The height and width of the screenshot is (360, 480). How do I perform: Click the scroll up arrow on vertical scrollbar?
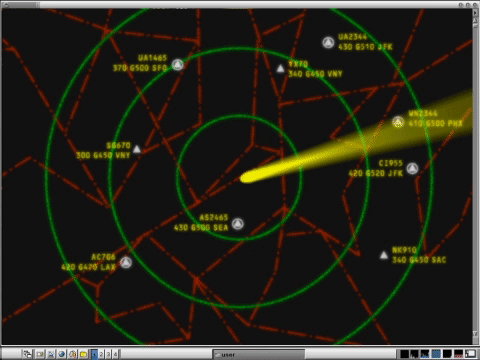pos(475,21)
